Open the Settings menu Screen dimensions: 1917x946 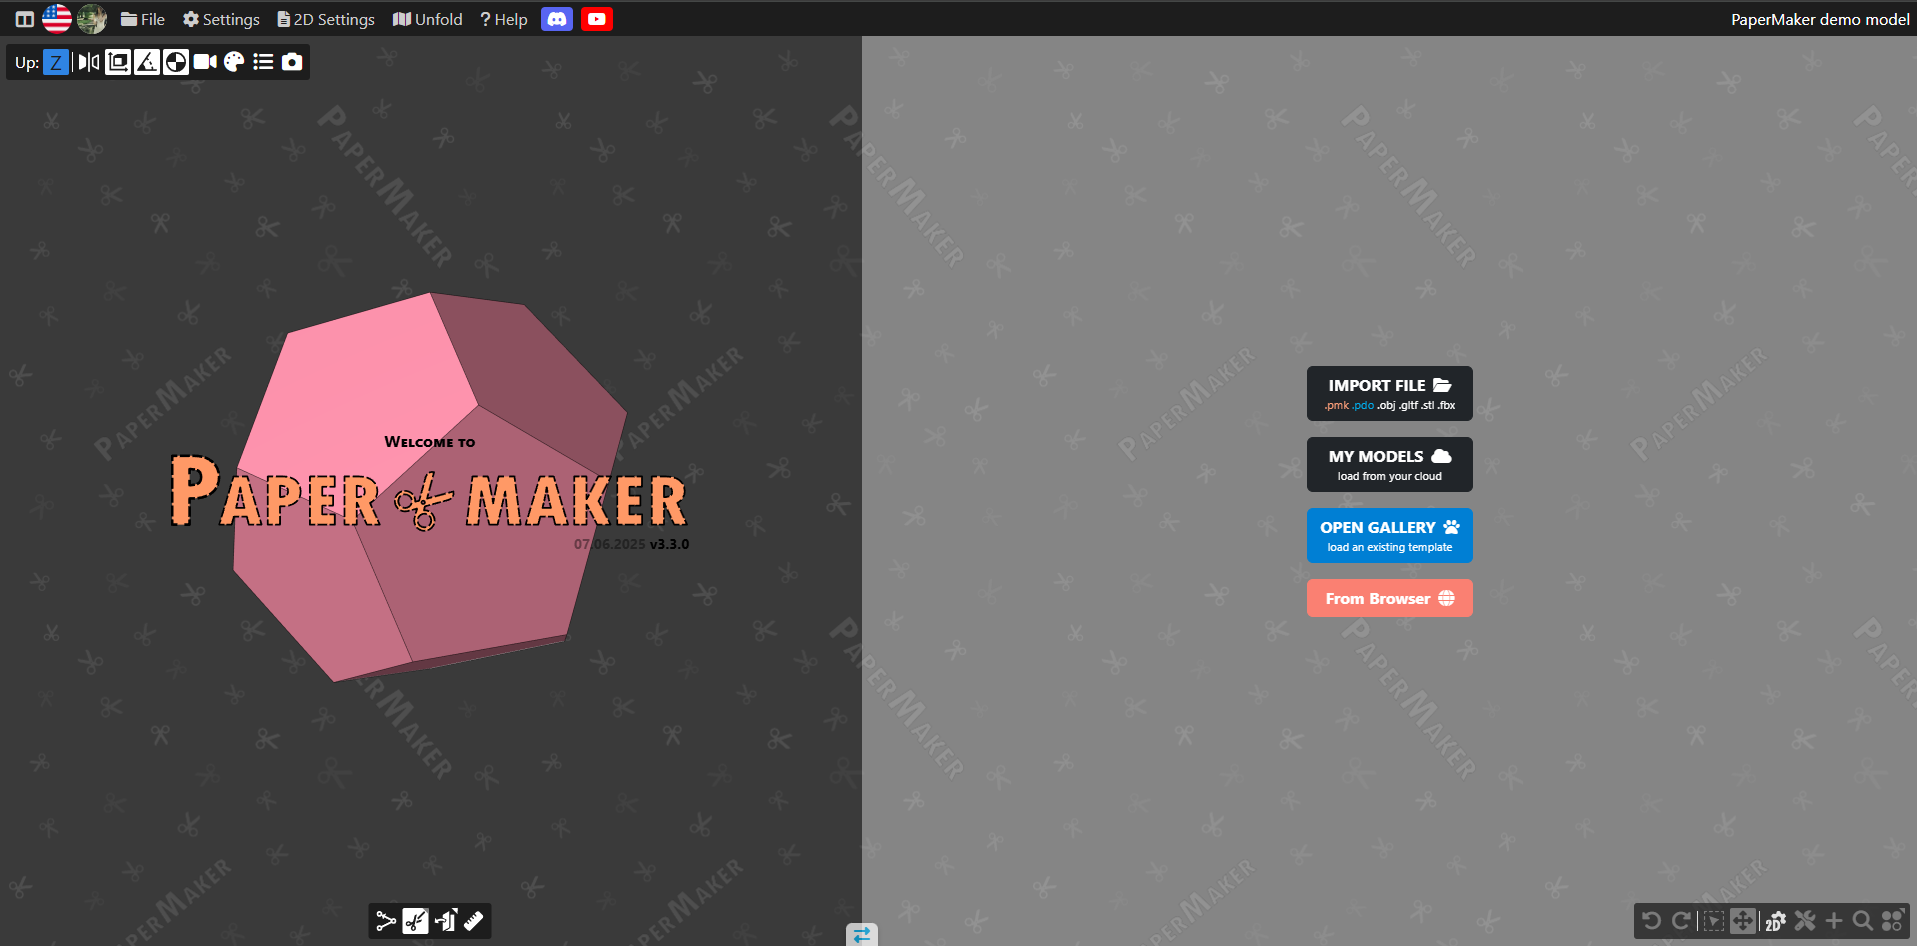click(221, 19)
